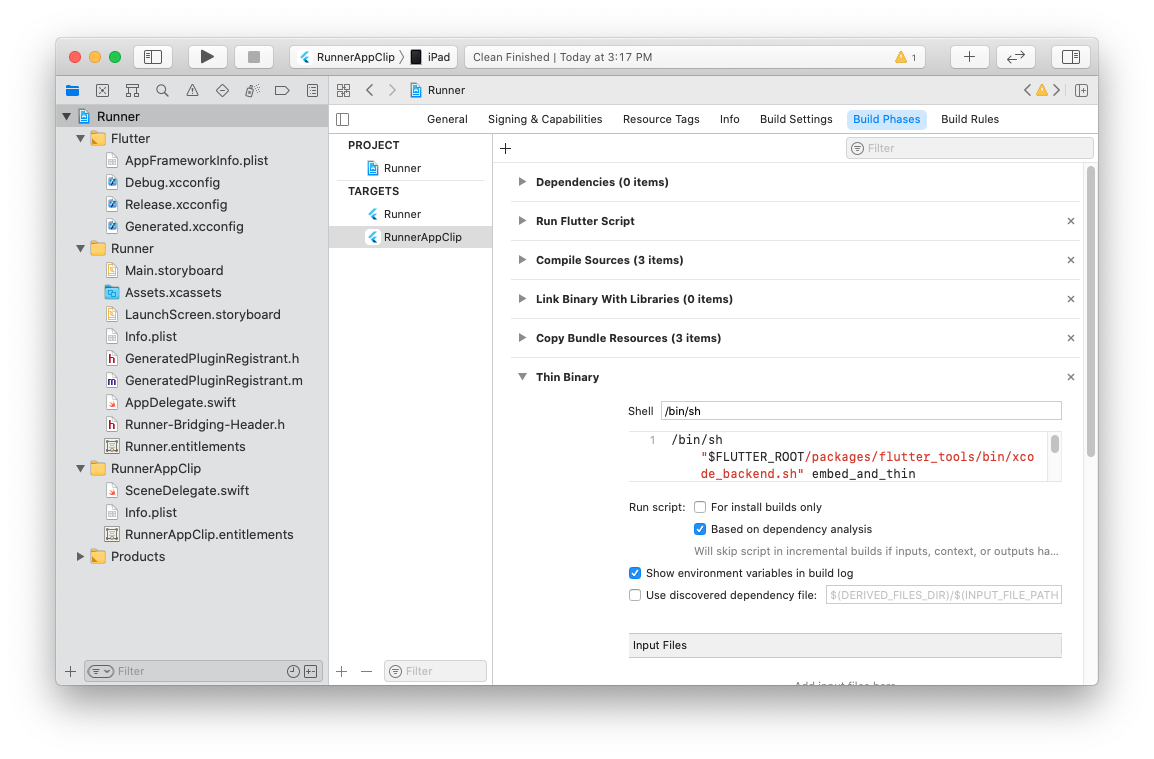
Task: Open the Signing & Capabilities tab
Action: pyautogui.click(x=545, y=119)
